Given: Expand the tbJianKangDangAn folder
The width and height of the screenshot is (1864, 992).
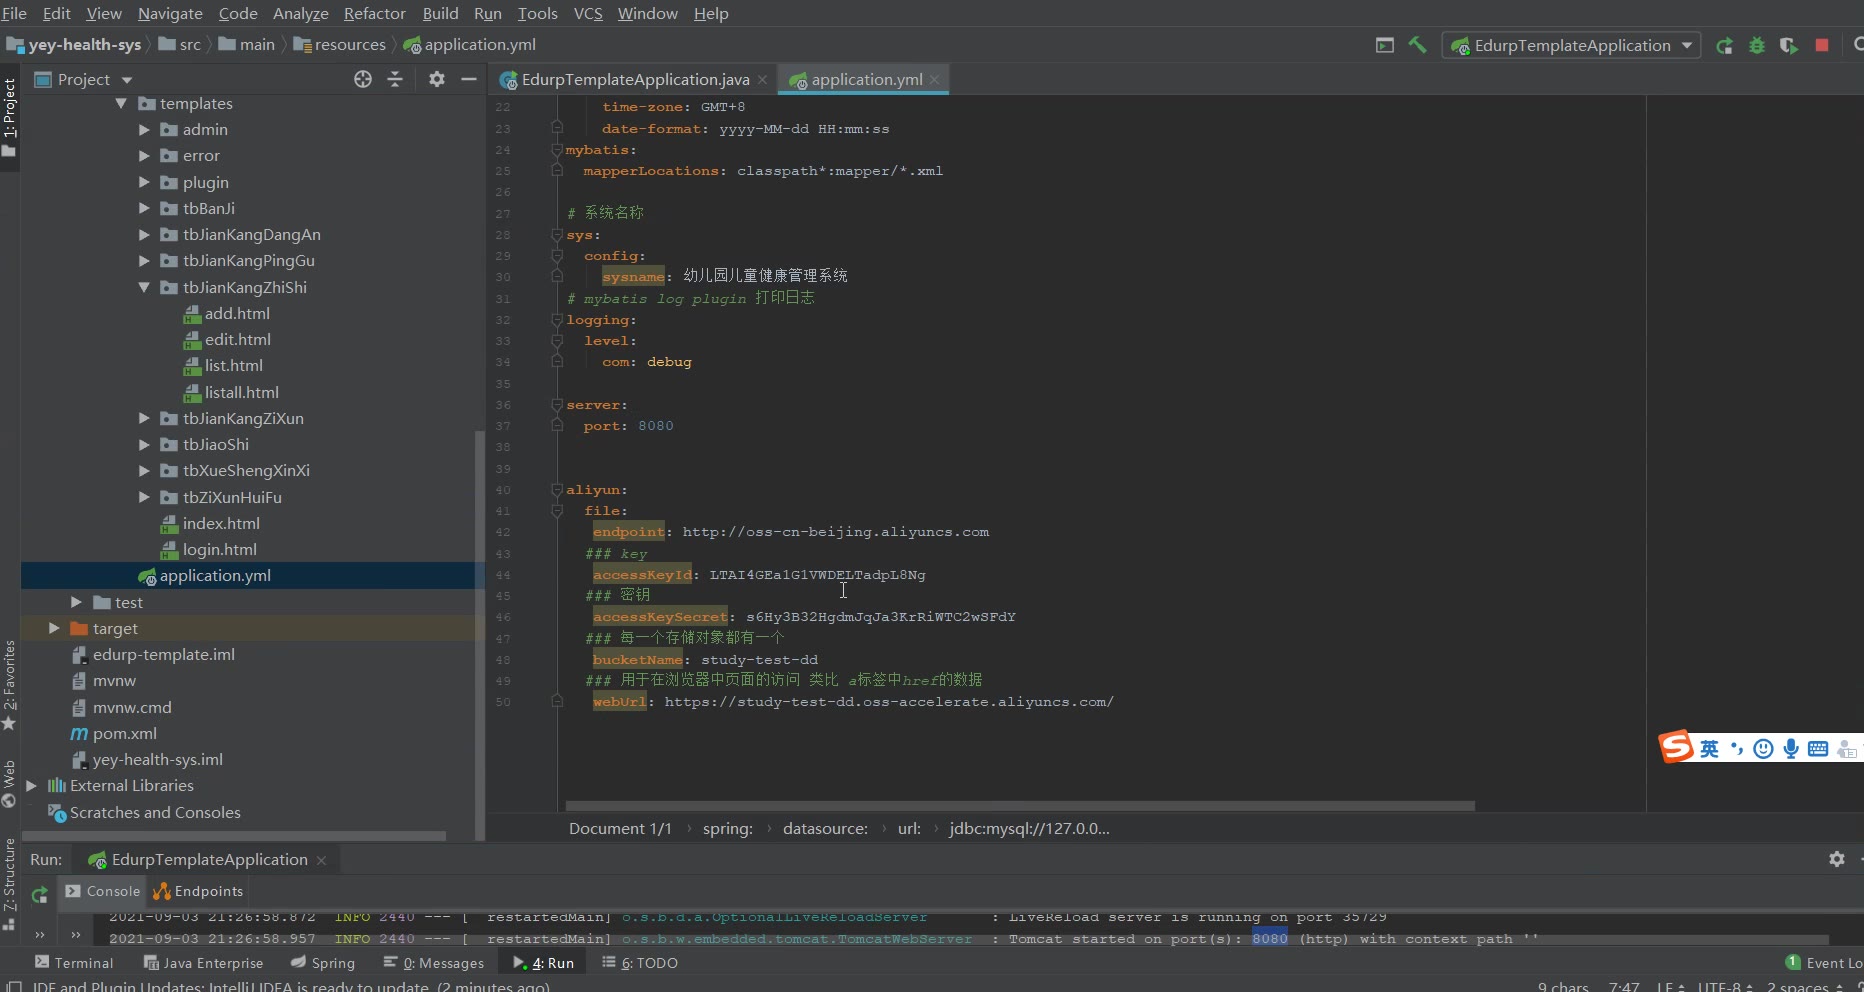Looking at the screenshot, I should 144,235.
